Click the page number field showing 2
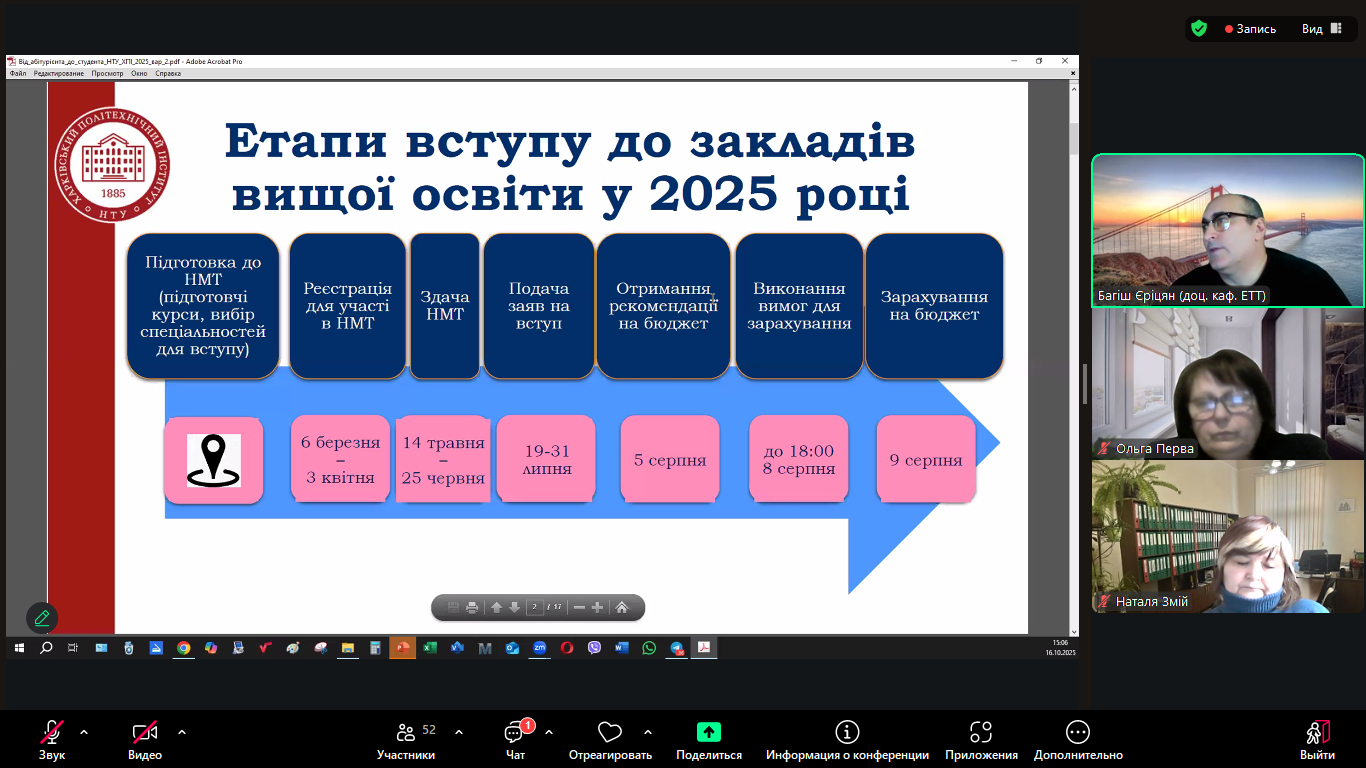Image resolution: width=1366 pixels, height=768 pixels. (x=535, y=607)
